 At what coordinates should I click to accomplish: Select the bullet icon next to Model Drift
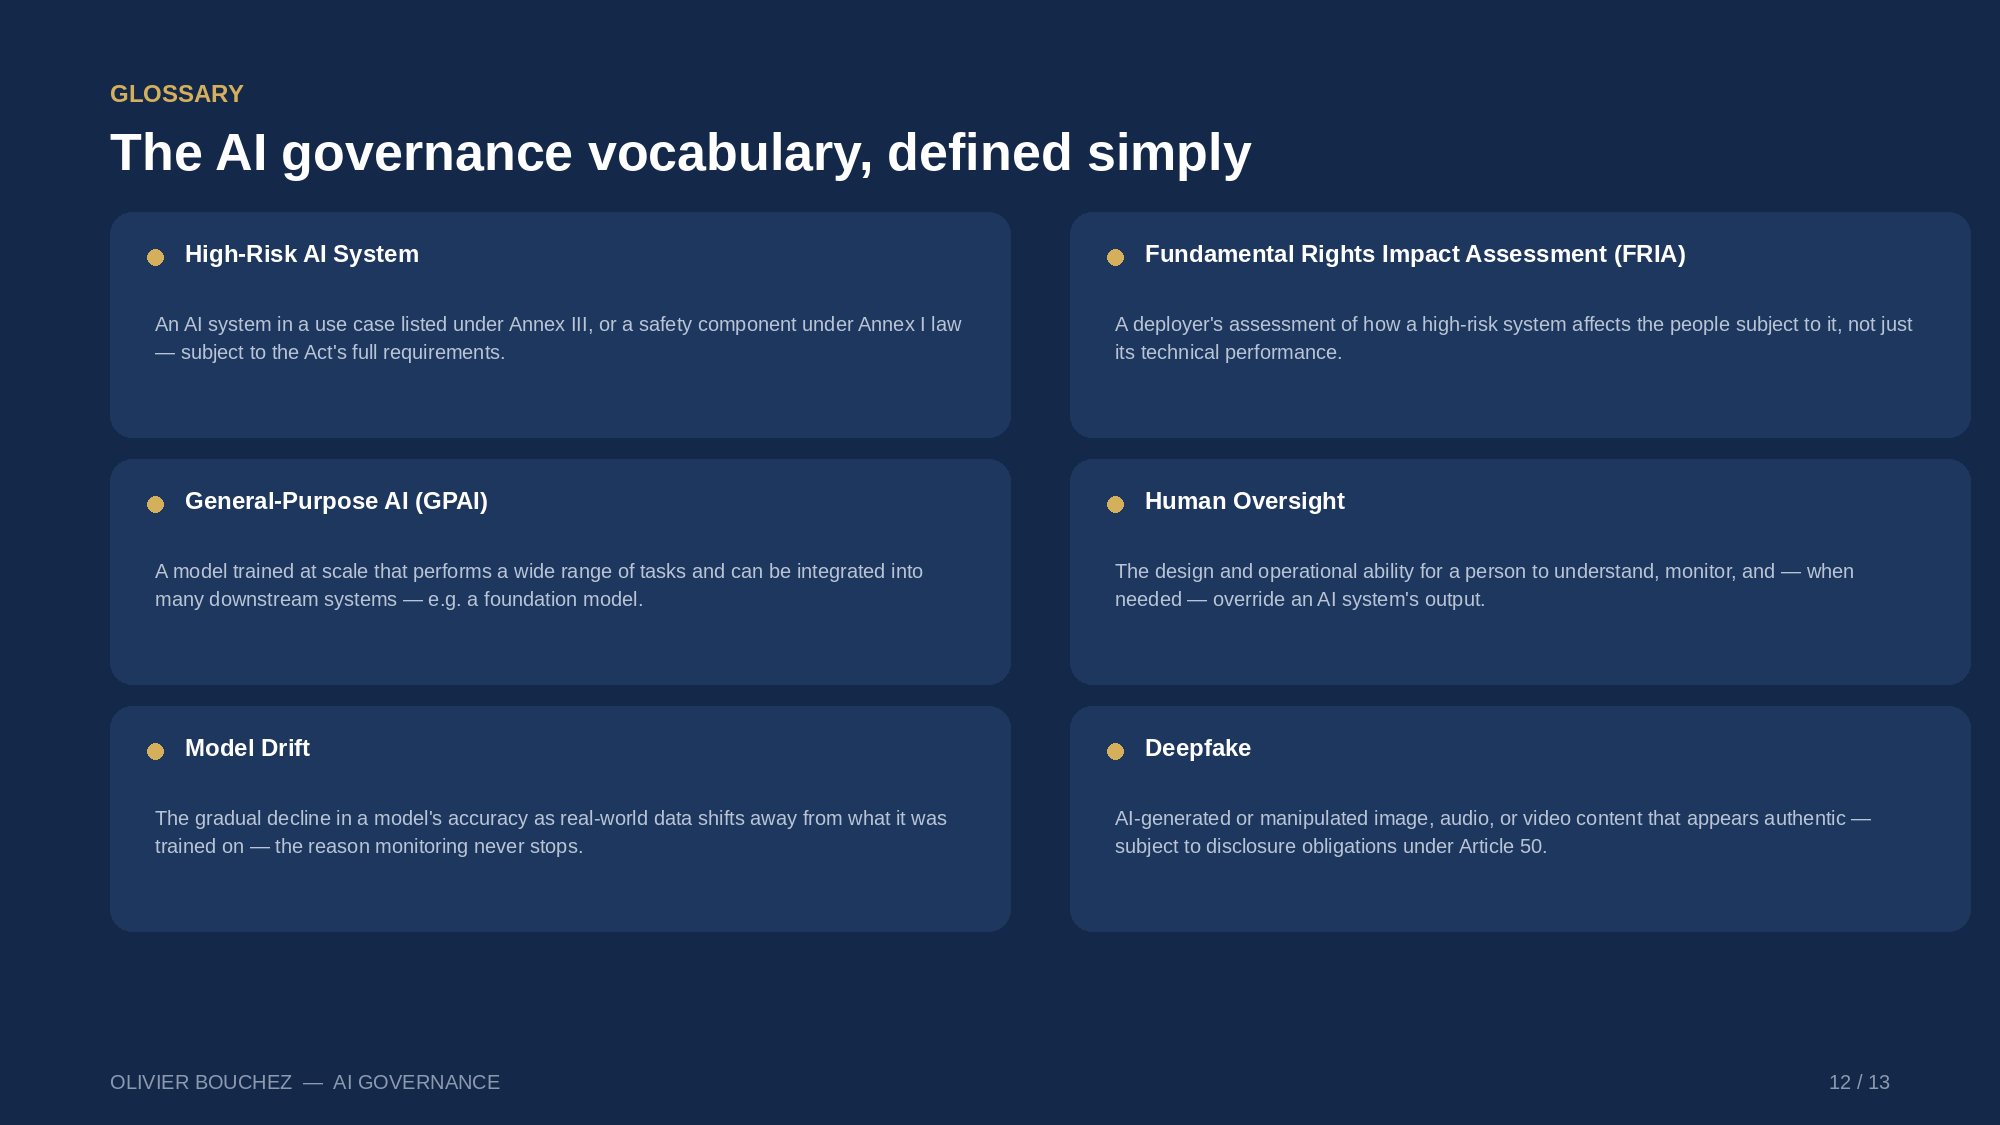[x=155, y=751]
